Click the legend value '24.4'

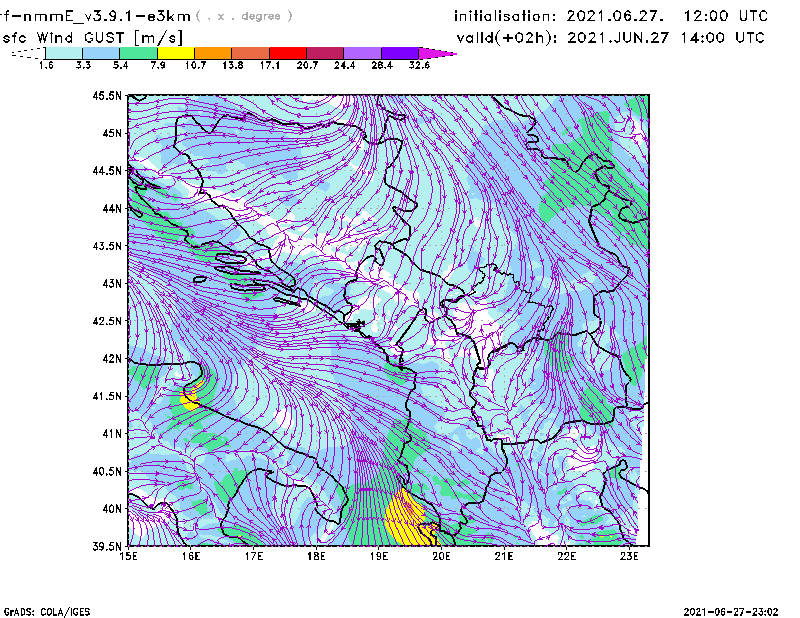click(x=344, y=65)
